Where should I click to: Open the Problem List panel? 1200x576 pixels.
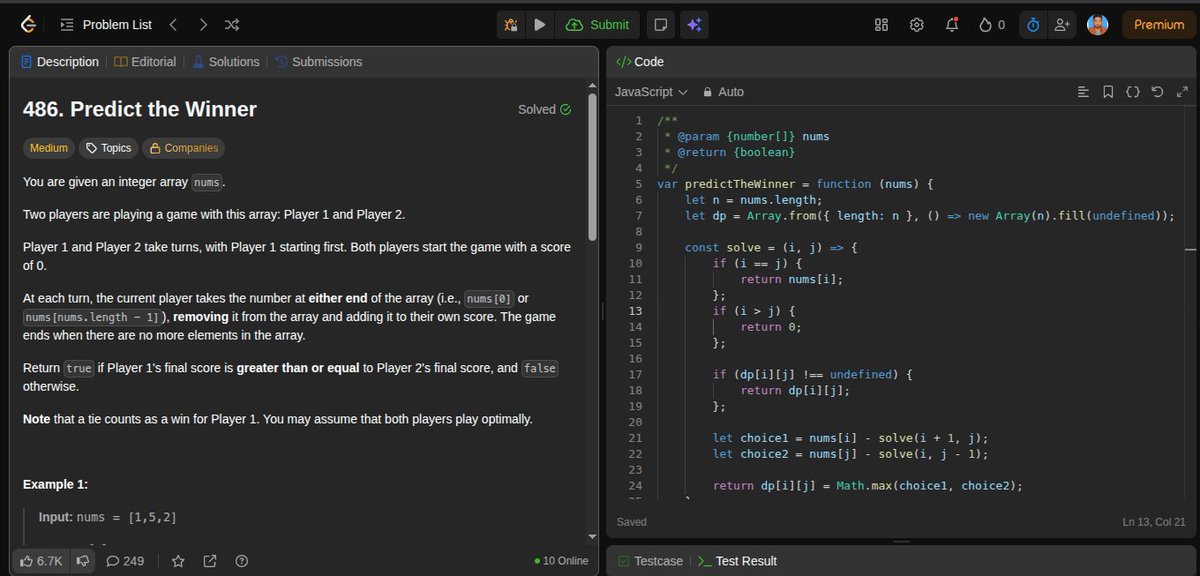pyautogui.click(x=106, y=25)
